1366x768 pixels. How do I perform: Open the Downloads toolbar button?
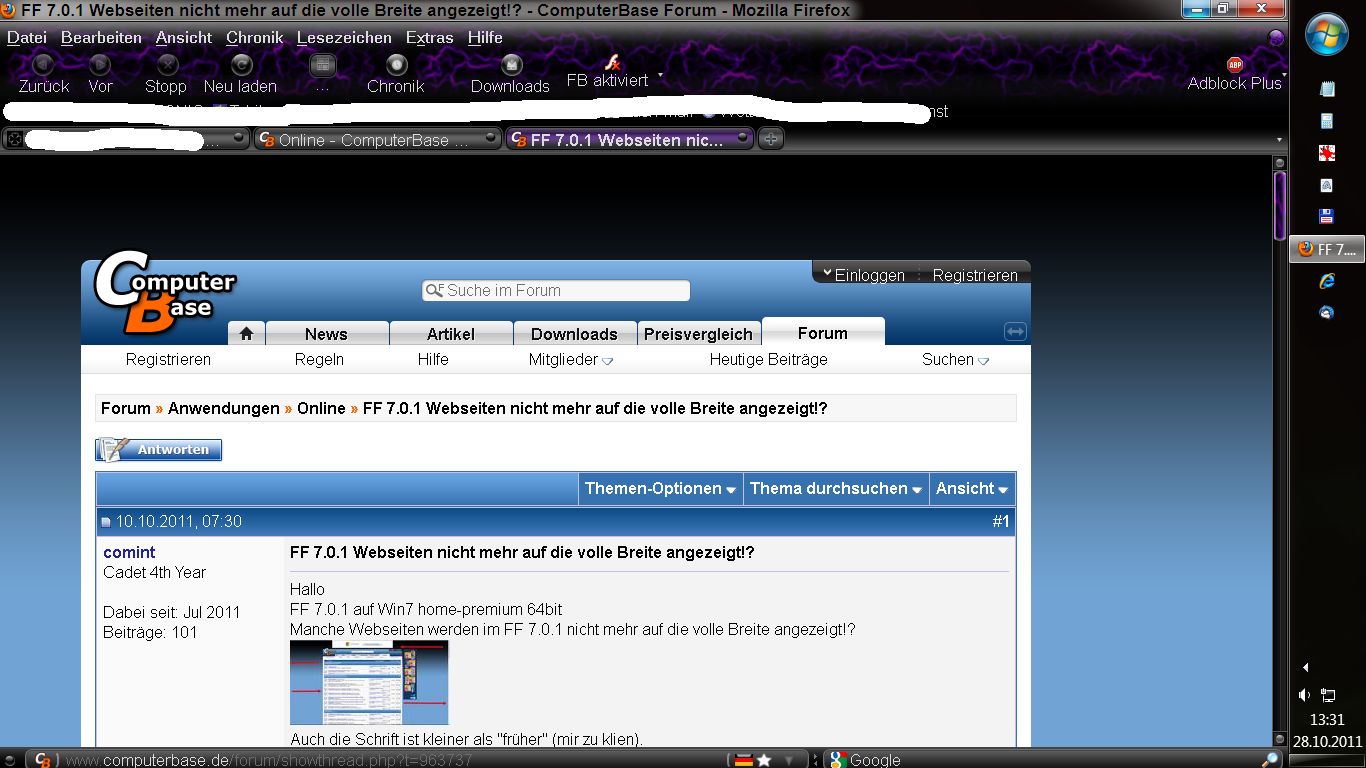click(510, 75)
